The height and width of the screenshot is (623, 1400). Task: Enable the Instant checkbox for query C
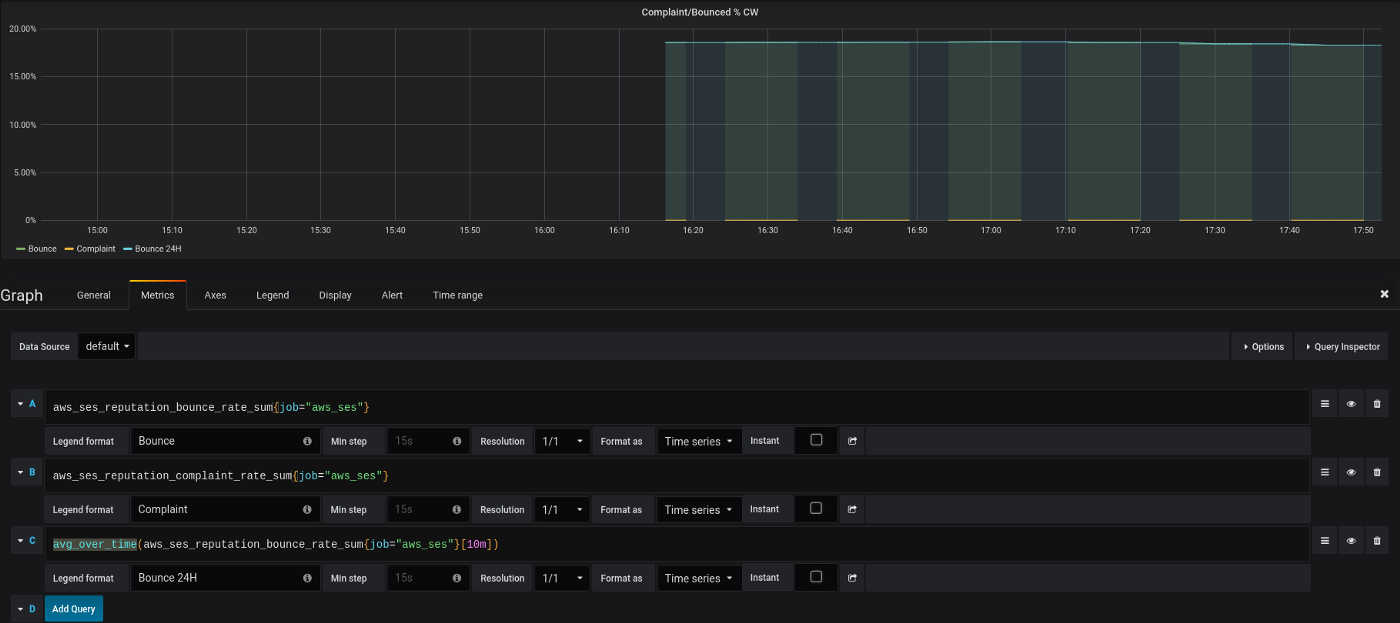click(816, 577)
